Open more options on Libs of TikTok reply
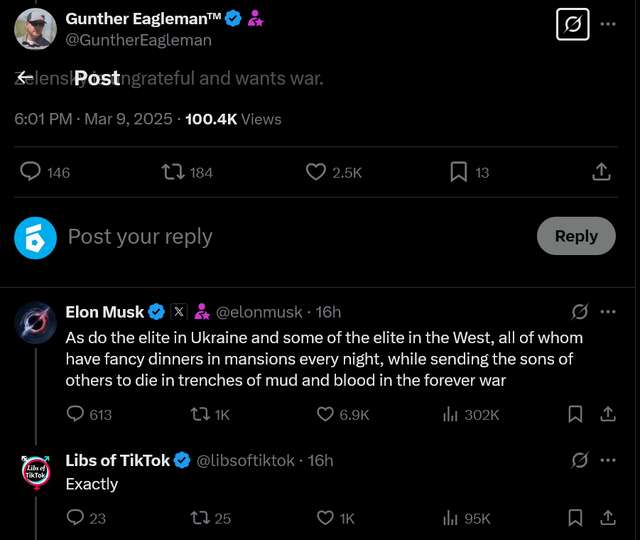Image resolution: width=640 pixels, height=540 pixels. (x=609, y=460)
